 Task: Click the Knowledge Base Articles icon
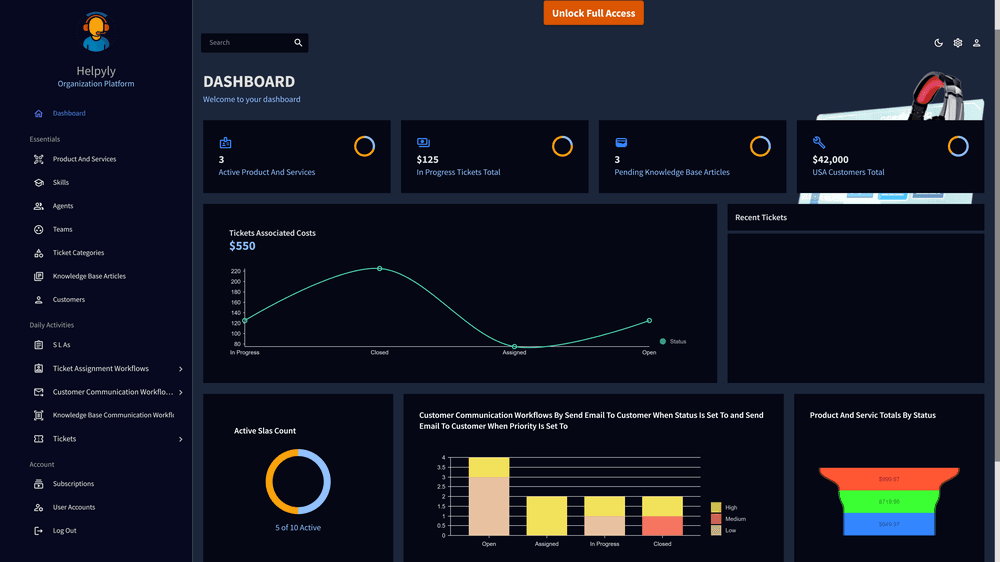[39, 276]
